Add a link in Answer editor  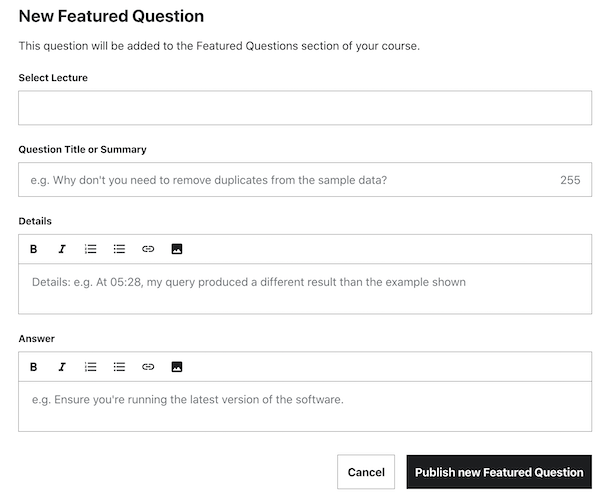[148, 367]
